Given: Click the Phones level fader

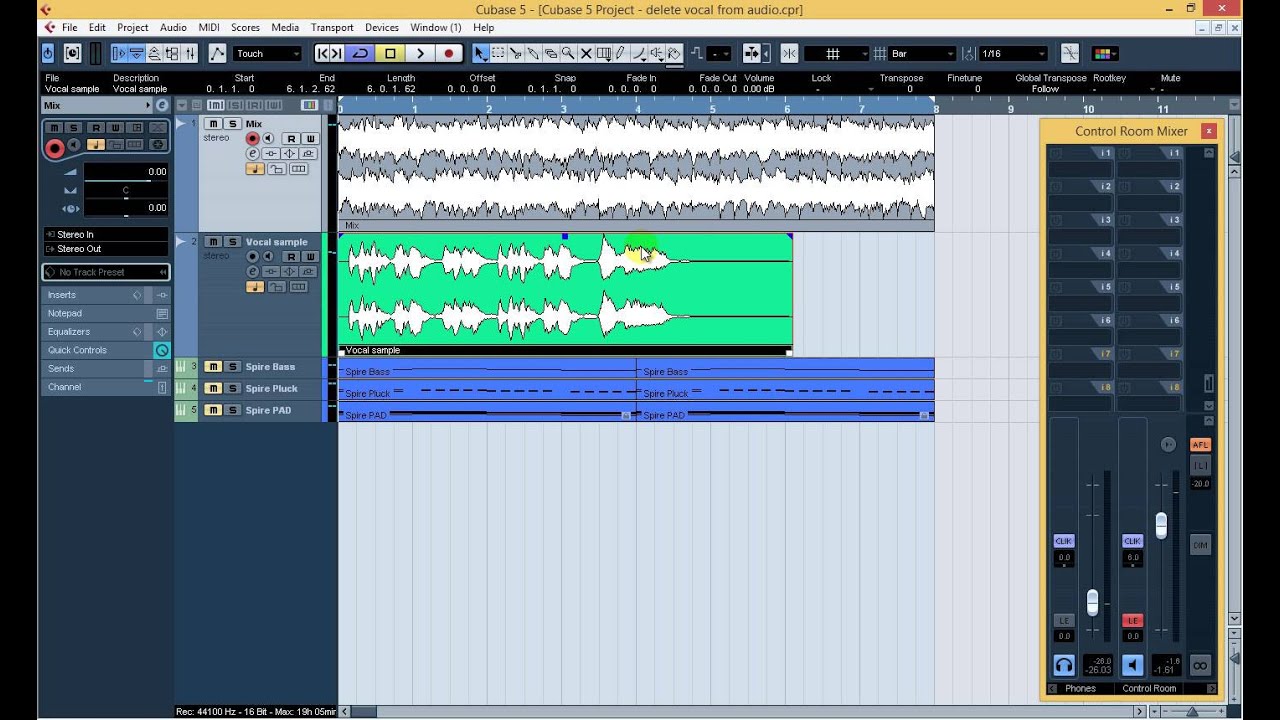Looking at the screenshot, I should click(x=1092, y=603).
